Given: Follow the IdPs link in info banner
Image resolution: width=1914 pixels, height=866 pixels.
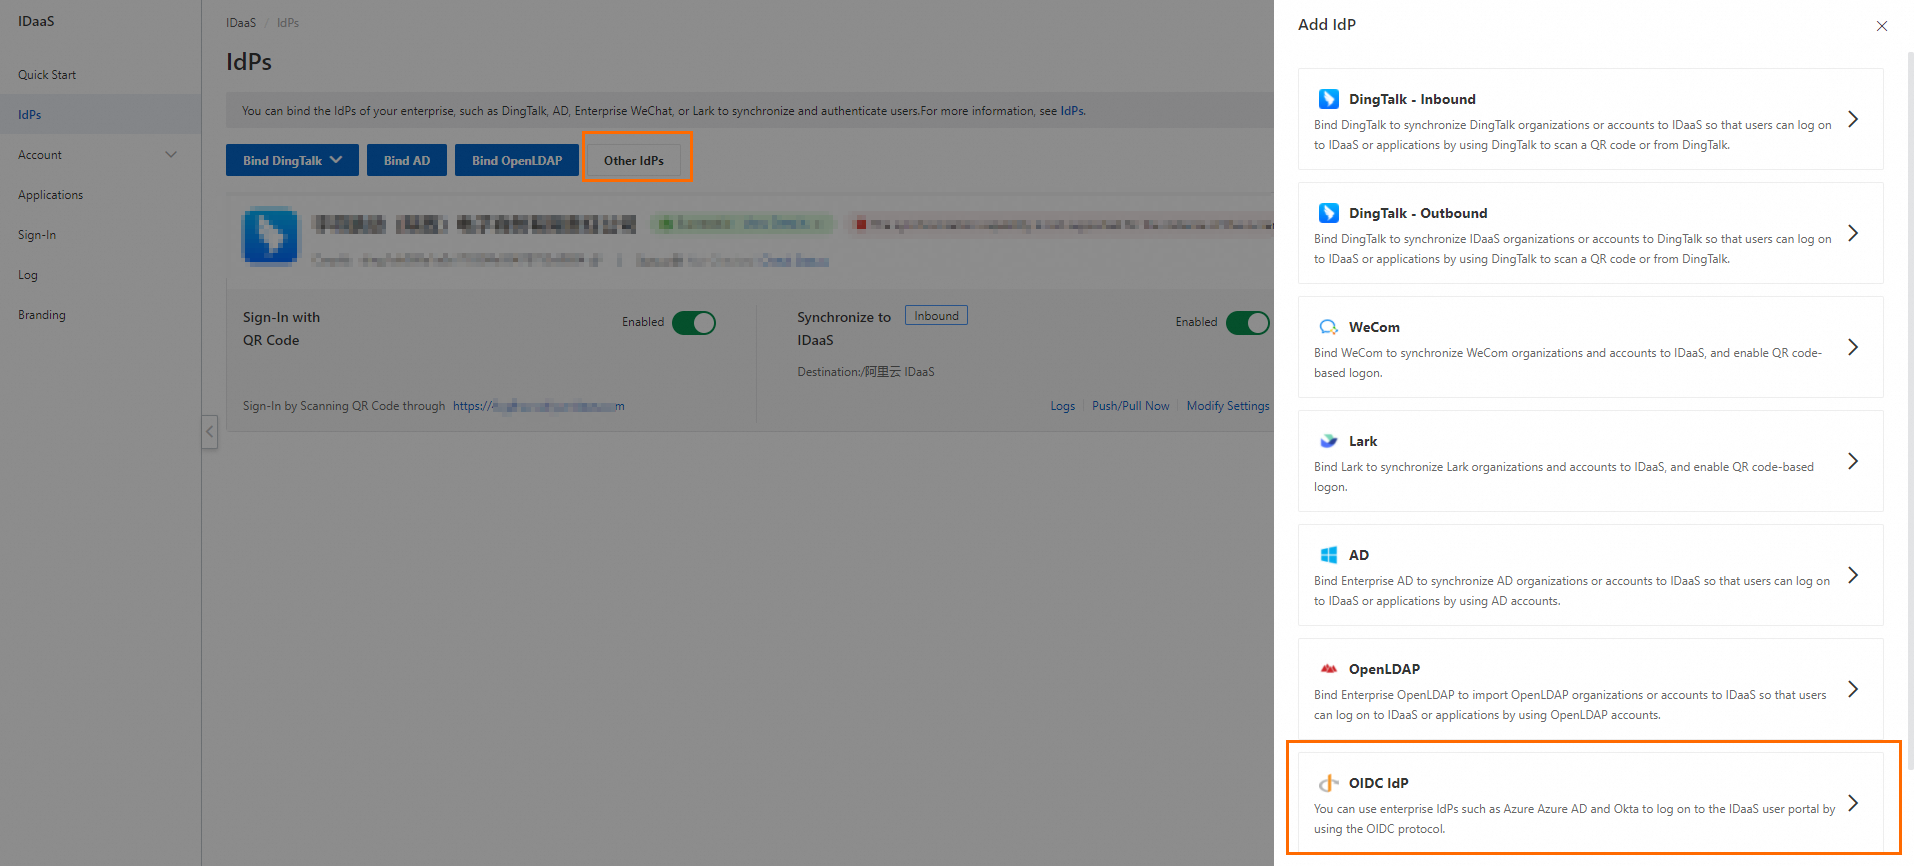Looking at the screenshot, I should tap(1072, 111).
